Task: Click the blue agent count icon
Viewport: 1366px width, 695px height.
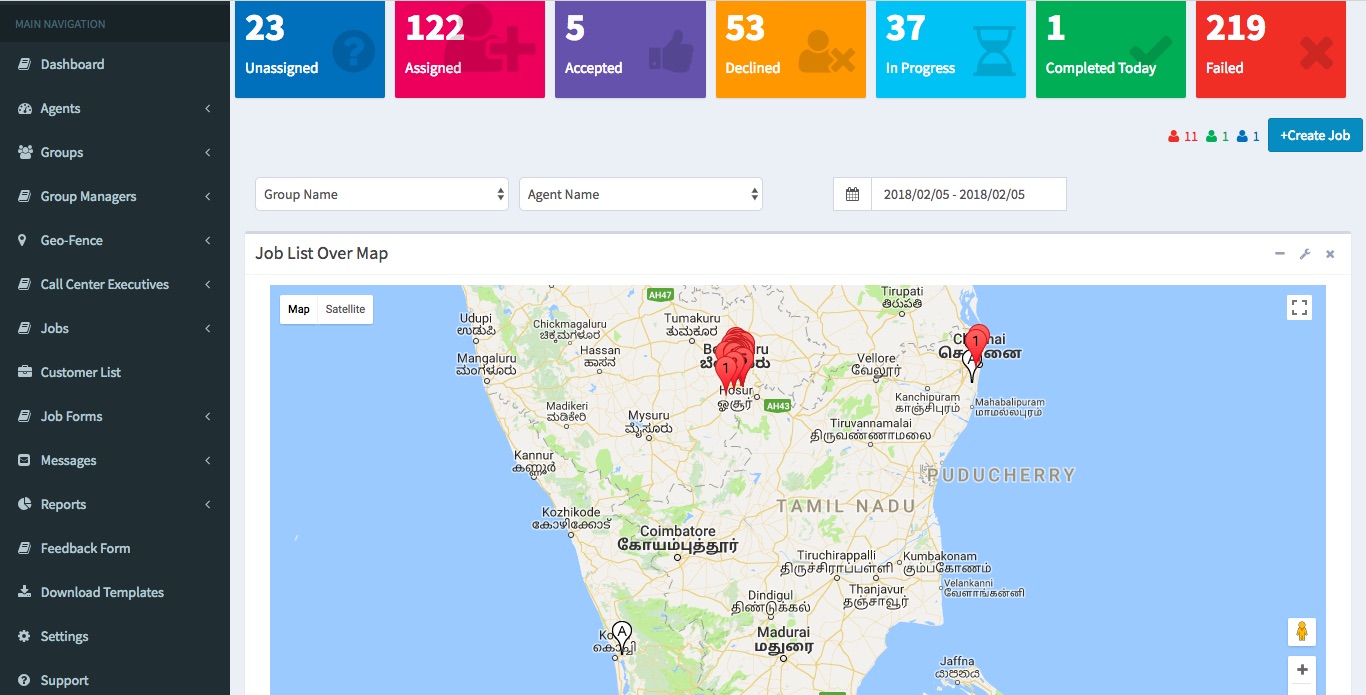Action: 1242,136
